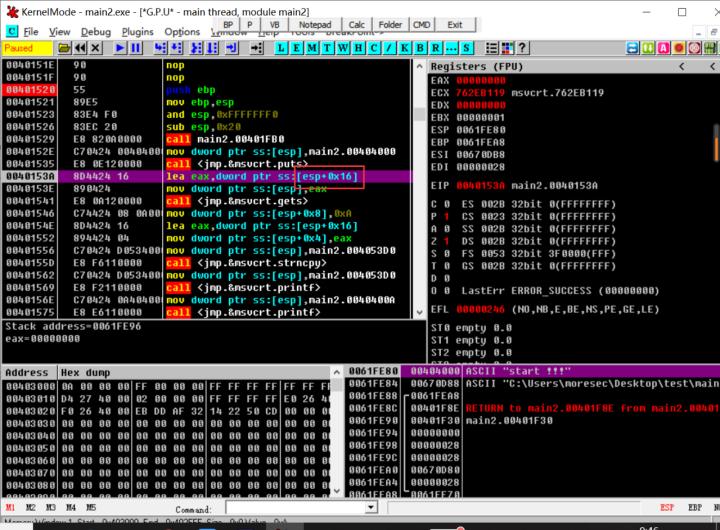The width and height of the screenshot is (720, 530).
Task: Click the Registers (FPU) left arrow
Action: click(x=684, y=66)
